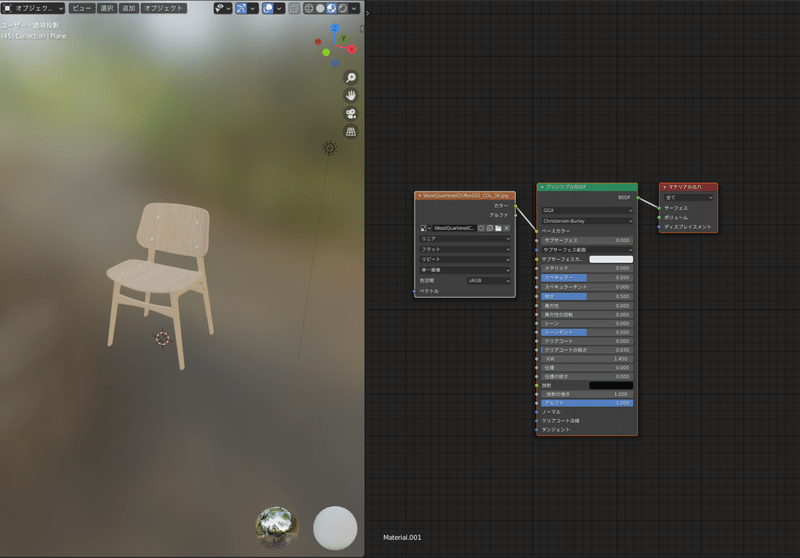Click the new image copy icon
The height and width of the screenshot is (558, 800).
tap(490, 228)
